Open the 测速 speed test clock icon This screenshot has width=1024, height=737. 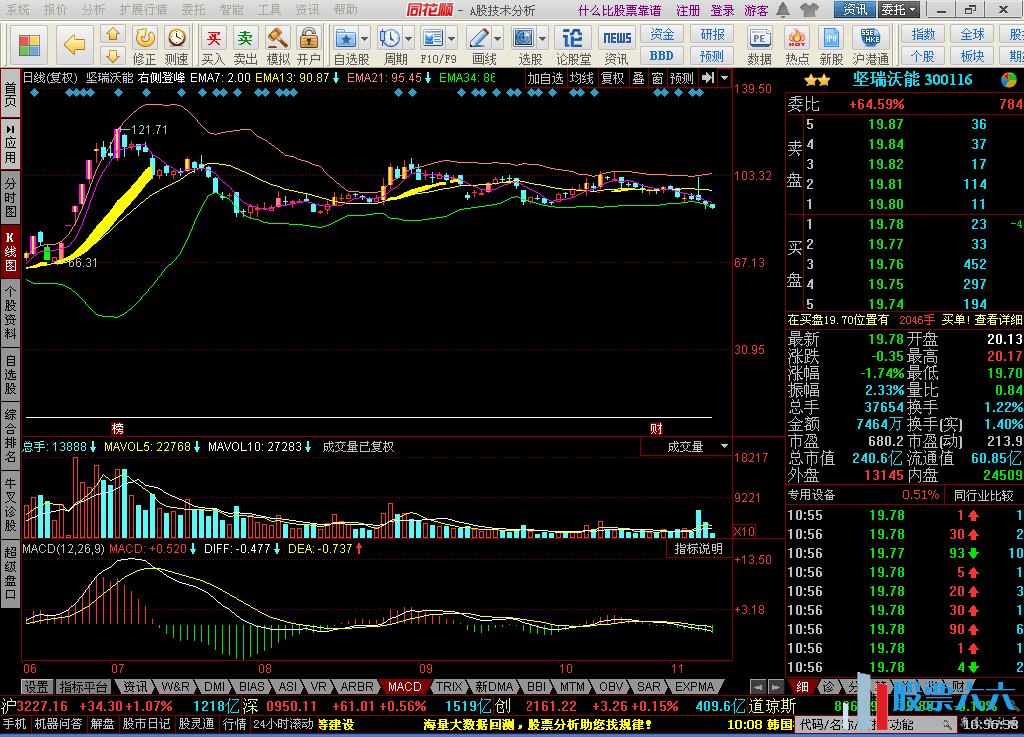click(x=176, y=46)
